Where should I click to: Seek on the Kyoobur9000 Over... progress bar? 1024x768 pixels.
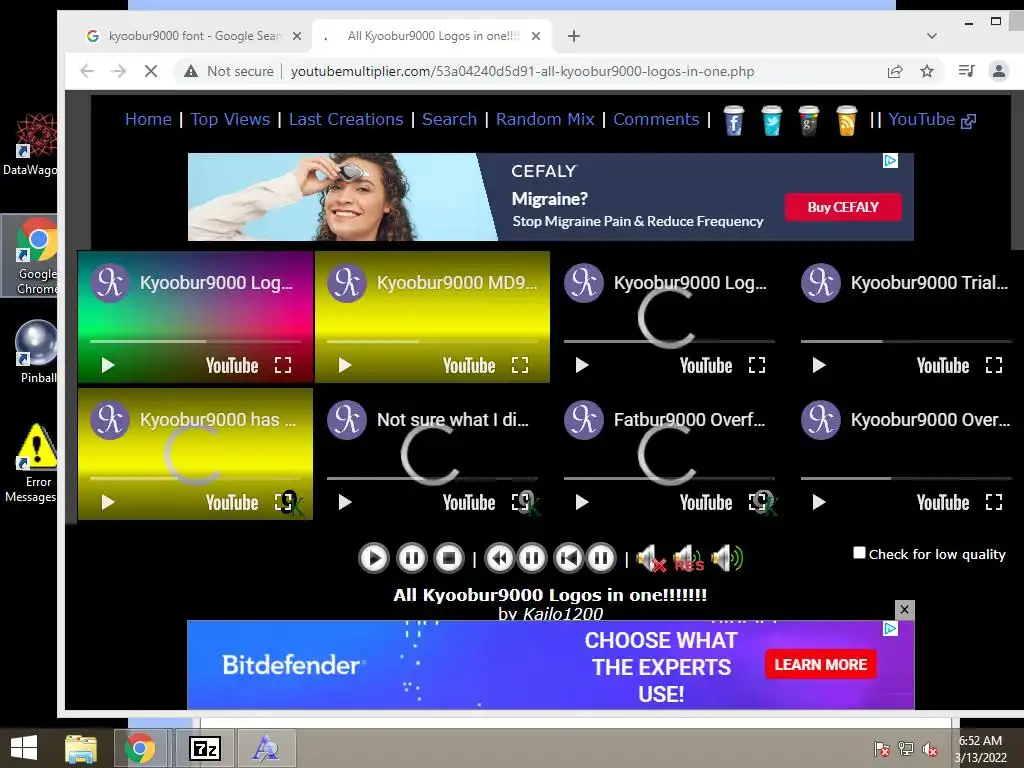pos(906,479)
